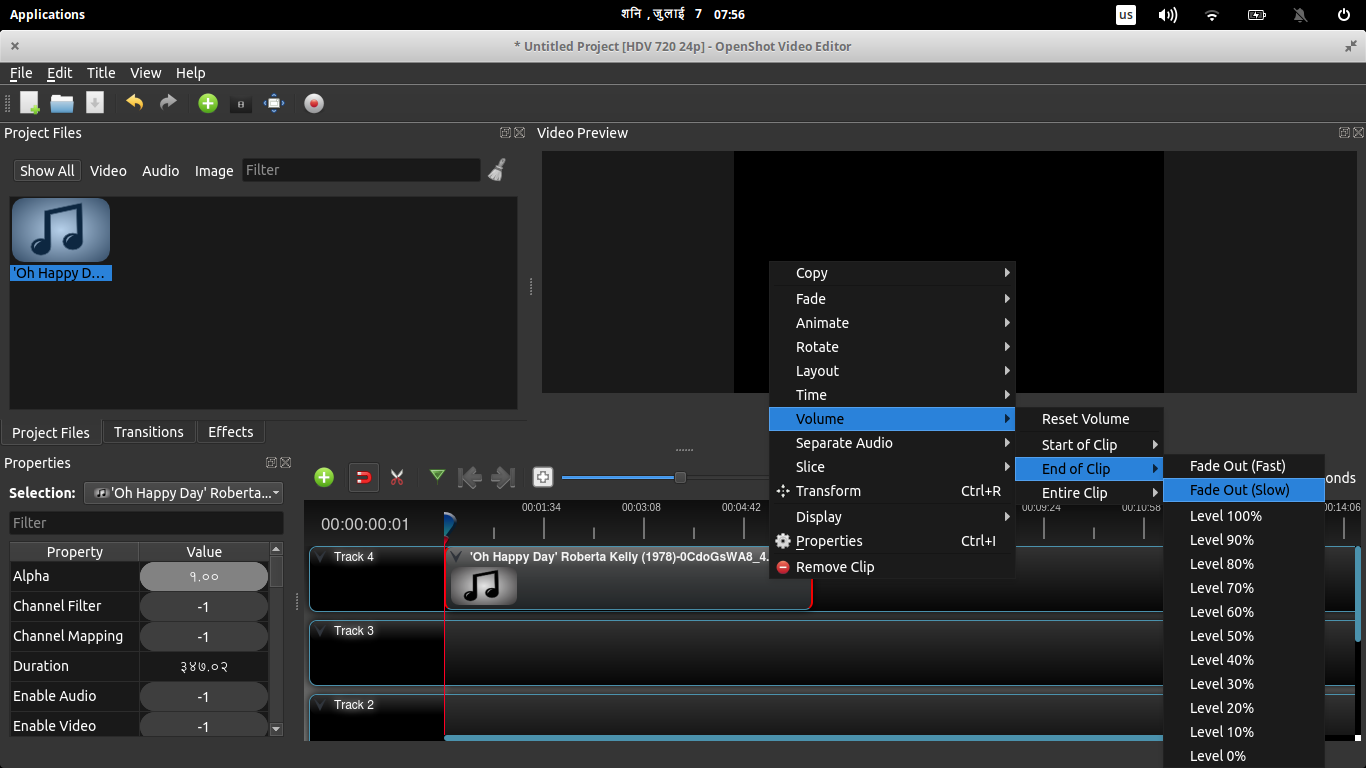The width and height of the screenshot is (1366, 768).
Task: Open the system volume indicator
Action: point(1168,15)
